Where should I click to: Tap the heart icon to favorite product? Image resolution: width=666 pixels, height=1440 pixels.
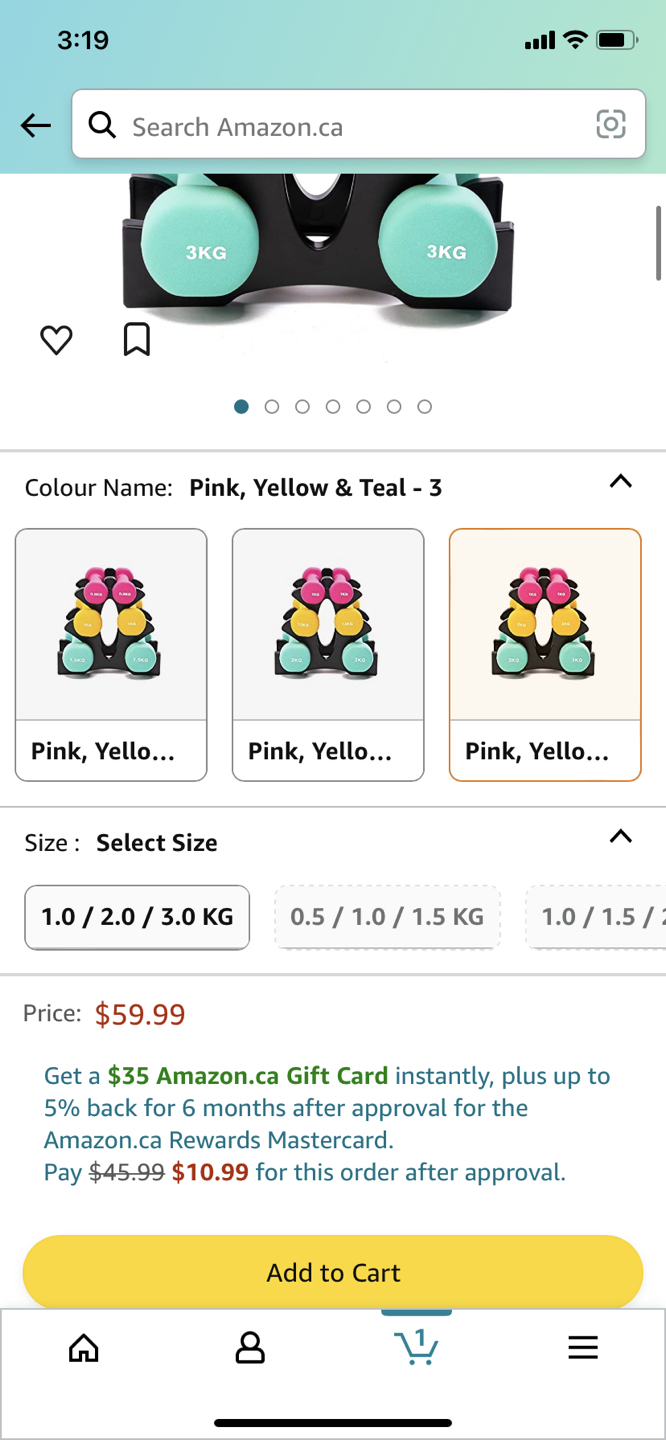click(x=56, y=340)
